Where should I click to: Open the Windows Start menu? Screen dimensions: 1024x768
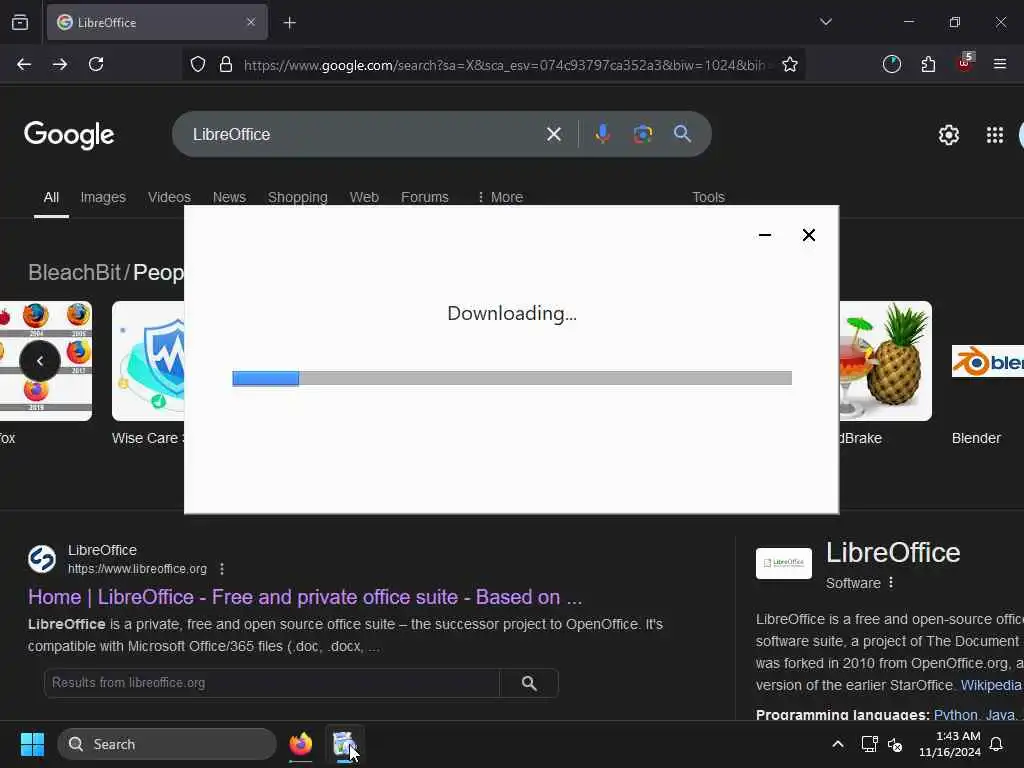32,744
